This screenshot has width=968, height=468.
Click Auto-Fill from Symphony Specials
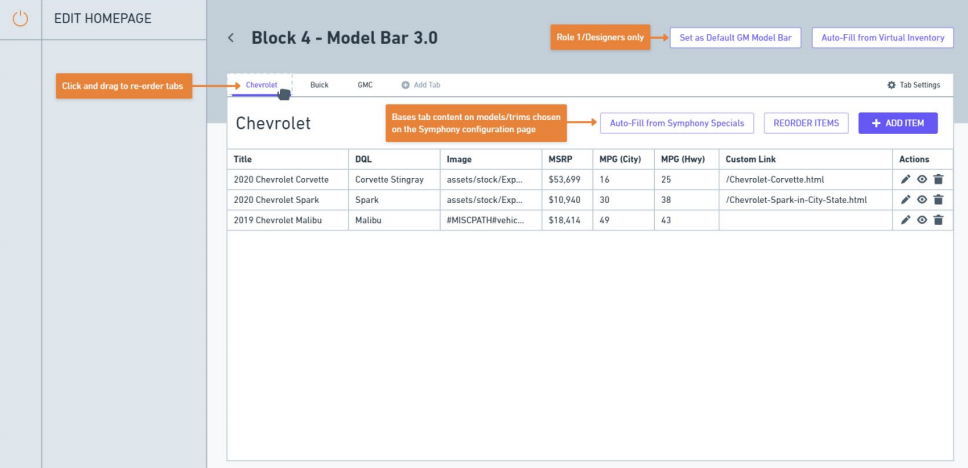click(677, 123)
